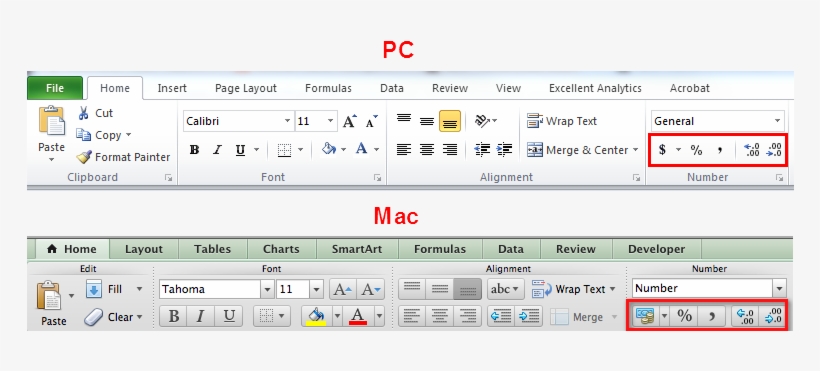
Task: Expand PC Alignment group dialog launcher
Action: pyautogui.click(x=636, y=178)
